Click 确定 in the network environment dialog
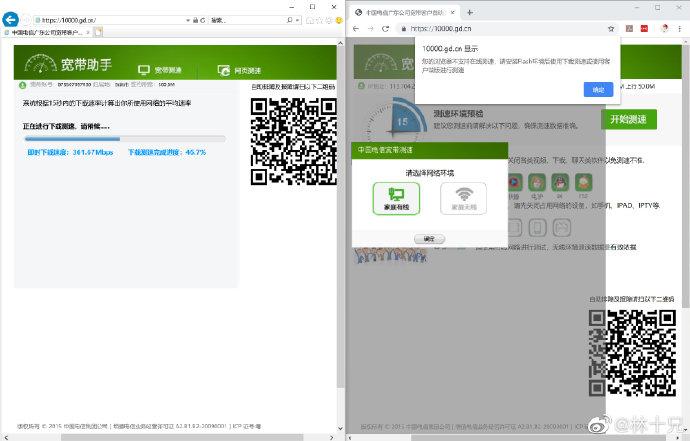The height and width of the screenshot is (441, 690). (x=429, y=239)
